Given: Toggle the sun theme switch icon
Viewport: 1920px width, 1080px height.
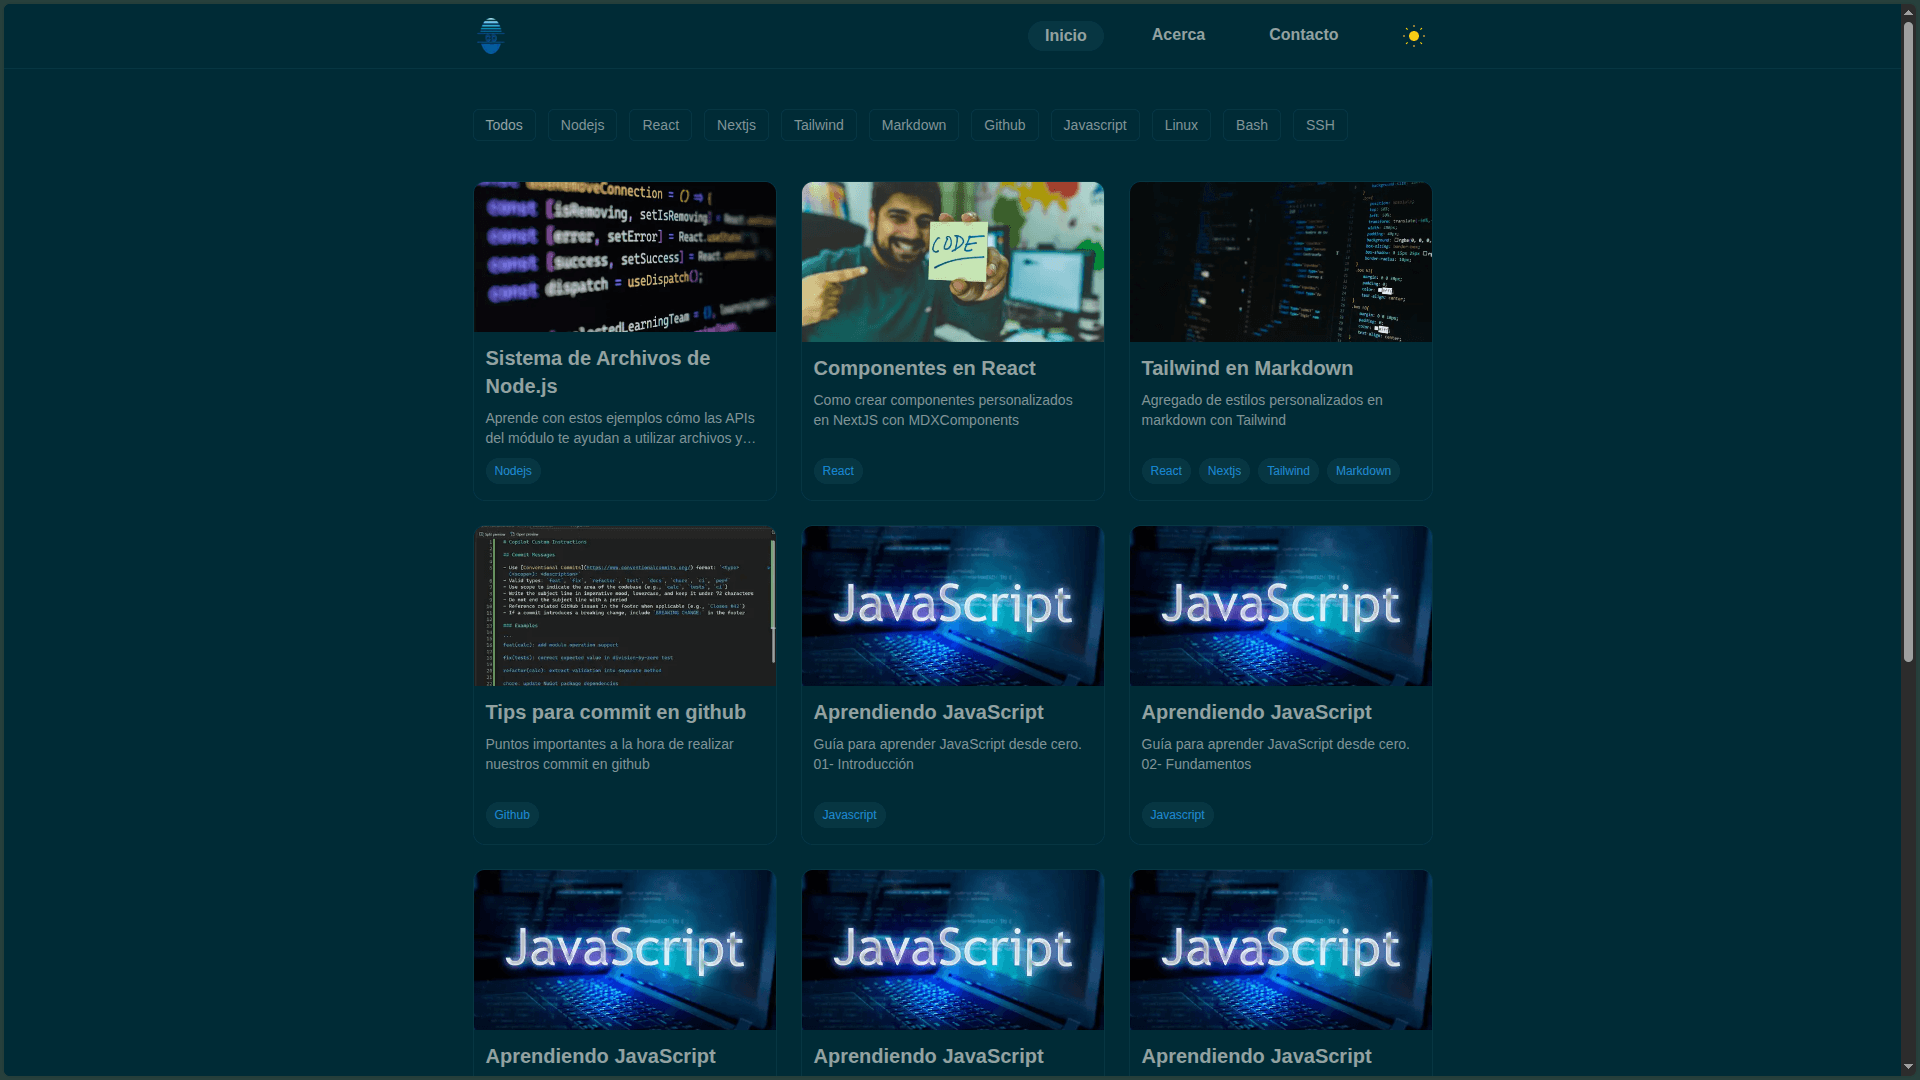Looking at the screenshot, I should [1413, 36].
